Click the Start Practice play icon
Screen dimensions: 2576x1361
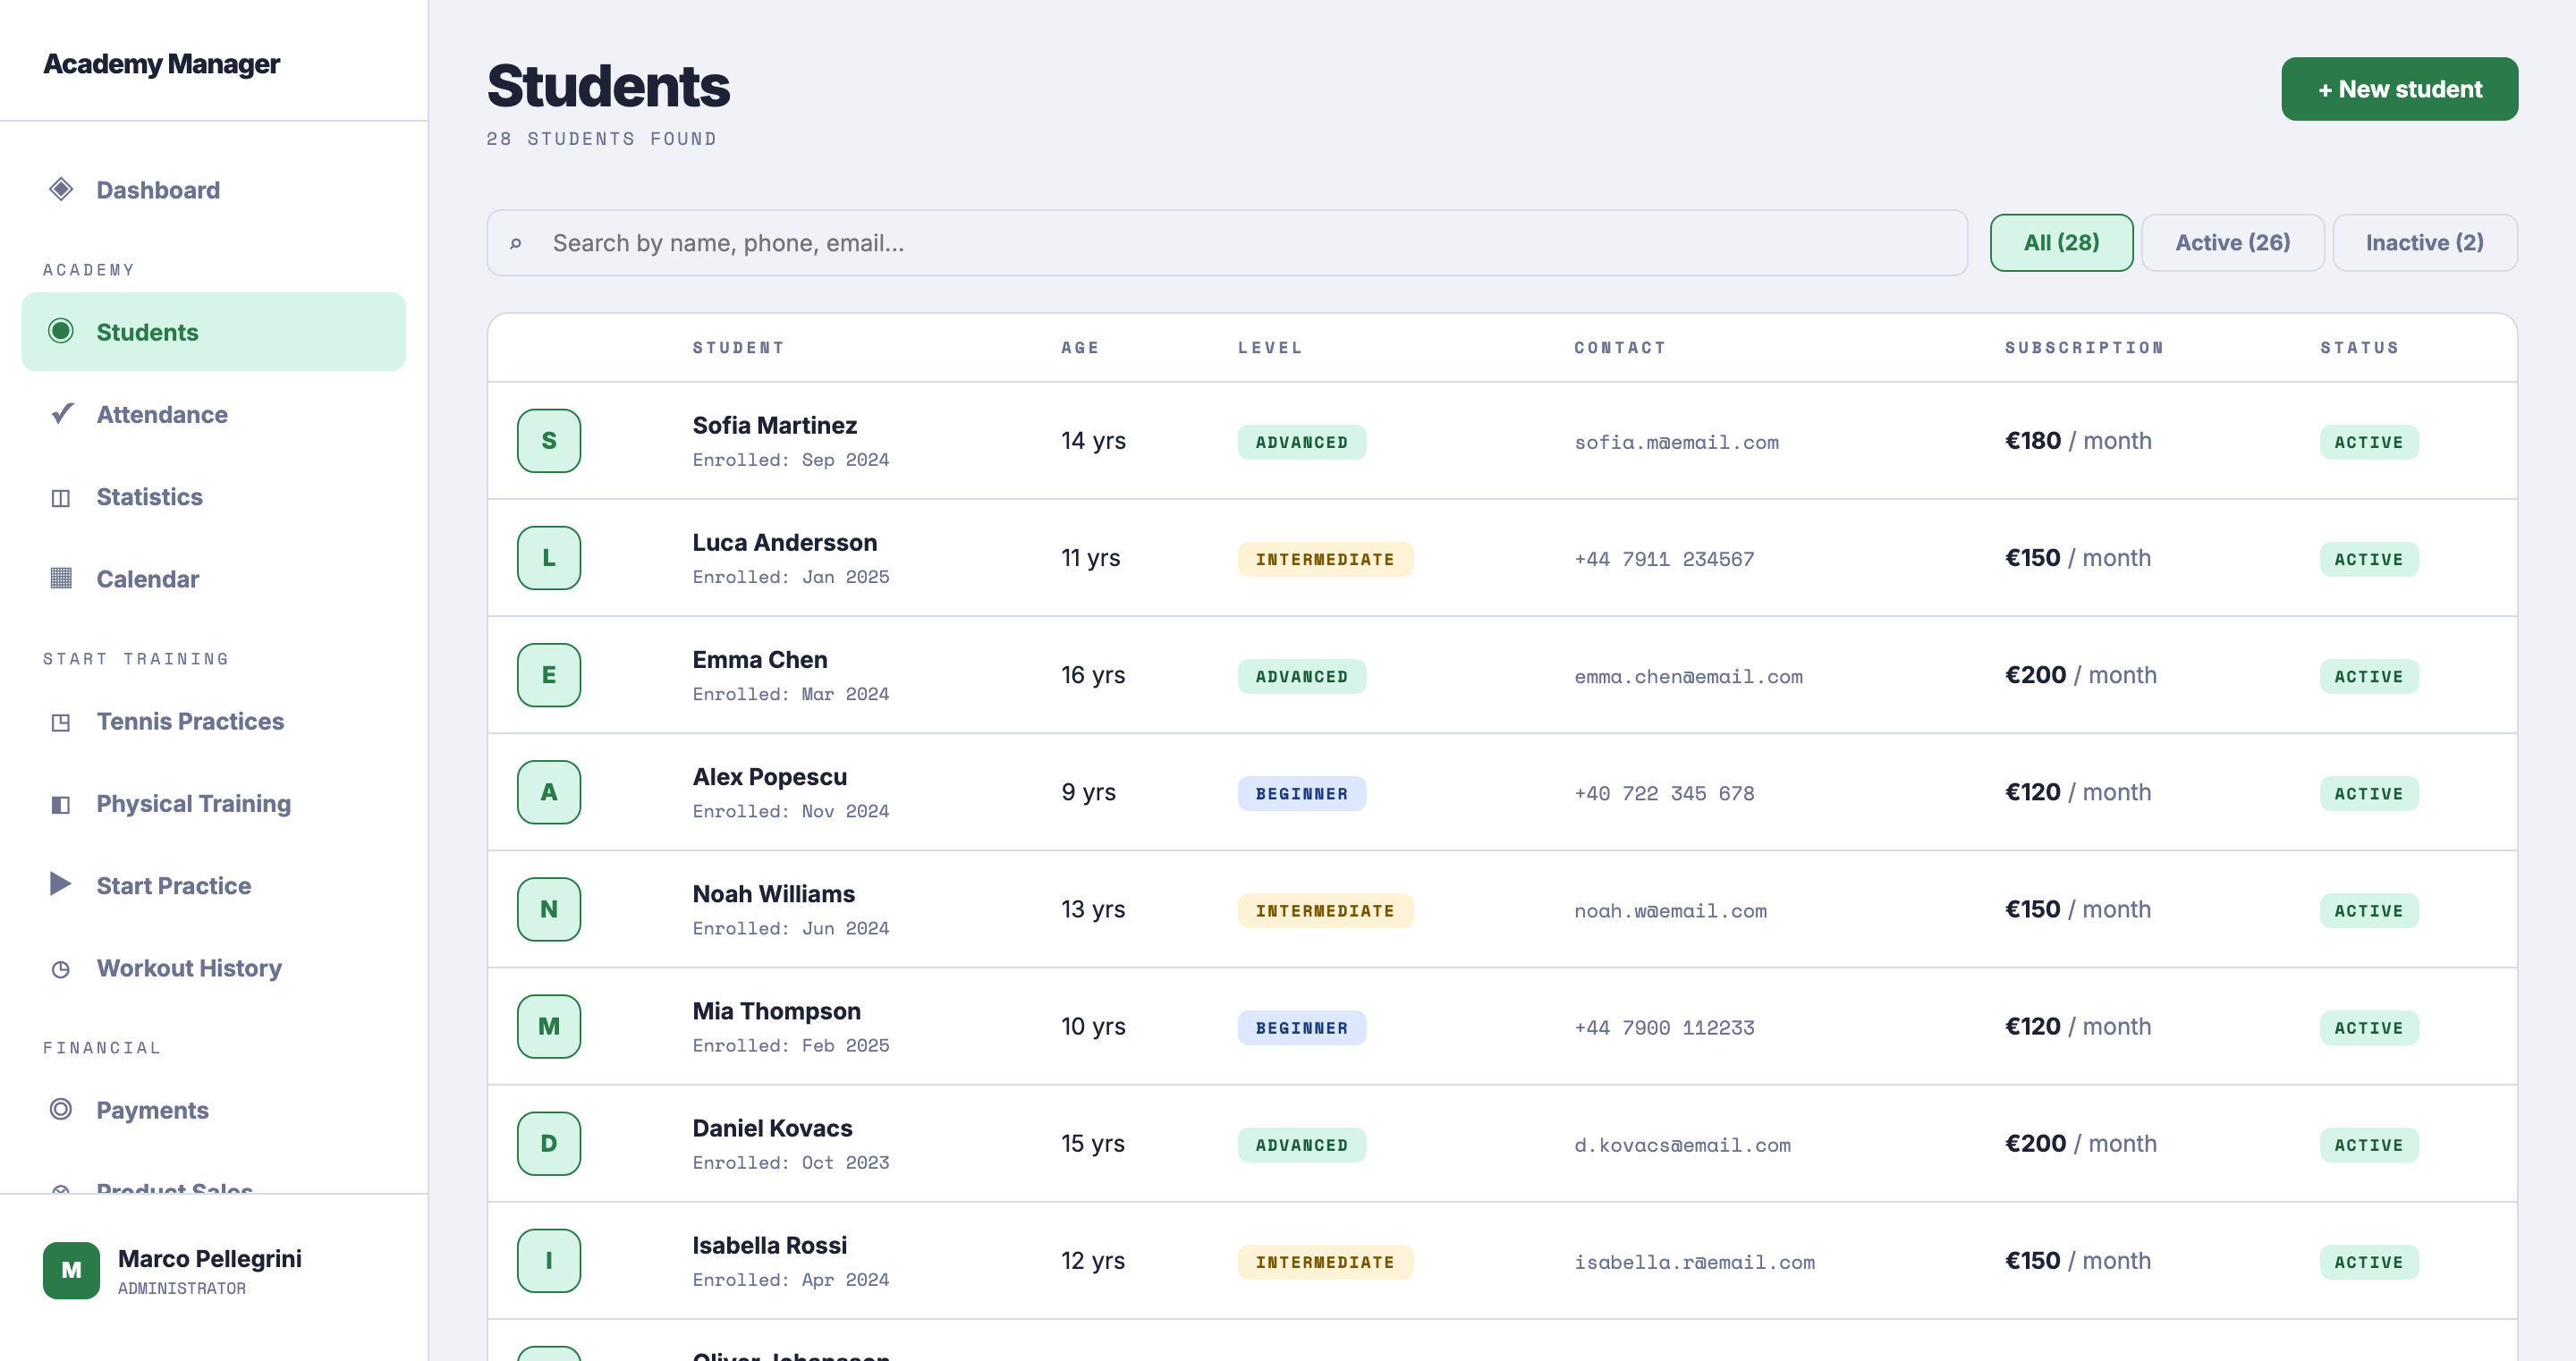coord(61,885)
